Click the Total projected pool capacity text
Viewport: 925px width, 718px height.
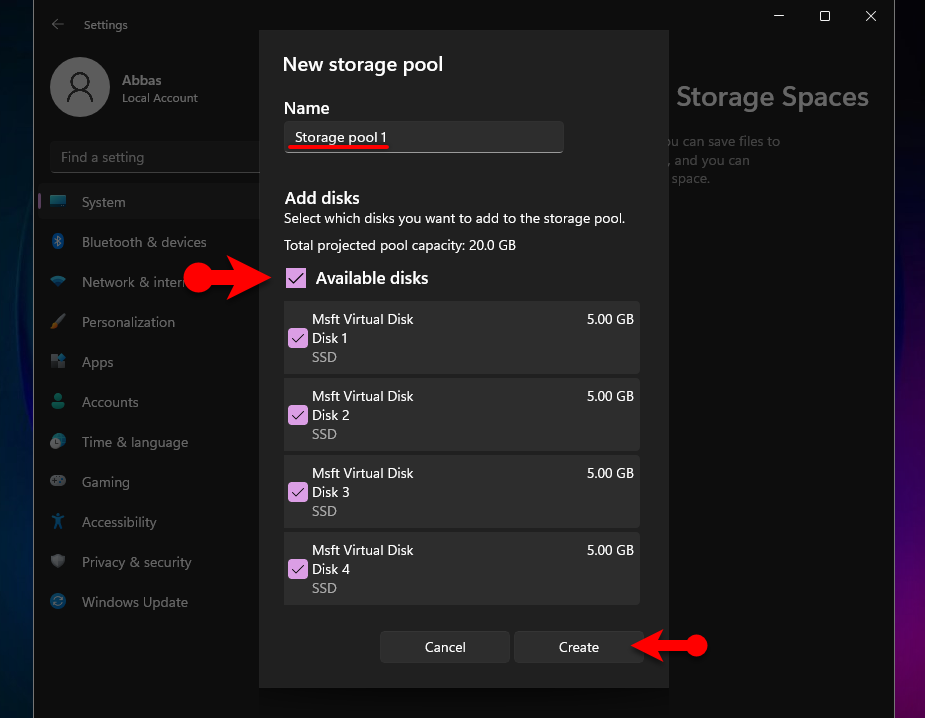click(x=400, y=245)
